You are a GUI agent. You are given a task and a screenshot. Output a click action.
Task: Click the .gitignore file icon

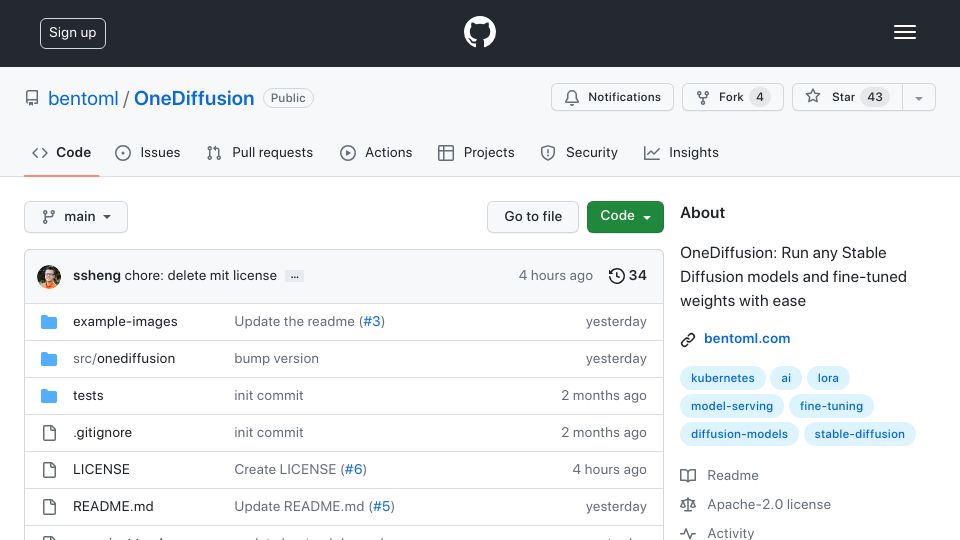(50, 433)
